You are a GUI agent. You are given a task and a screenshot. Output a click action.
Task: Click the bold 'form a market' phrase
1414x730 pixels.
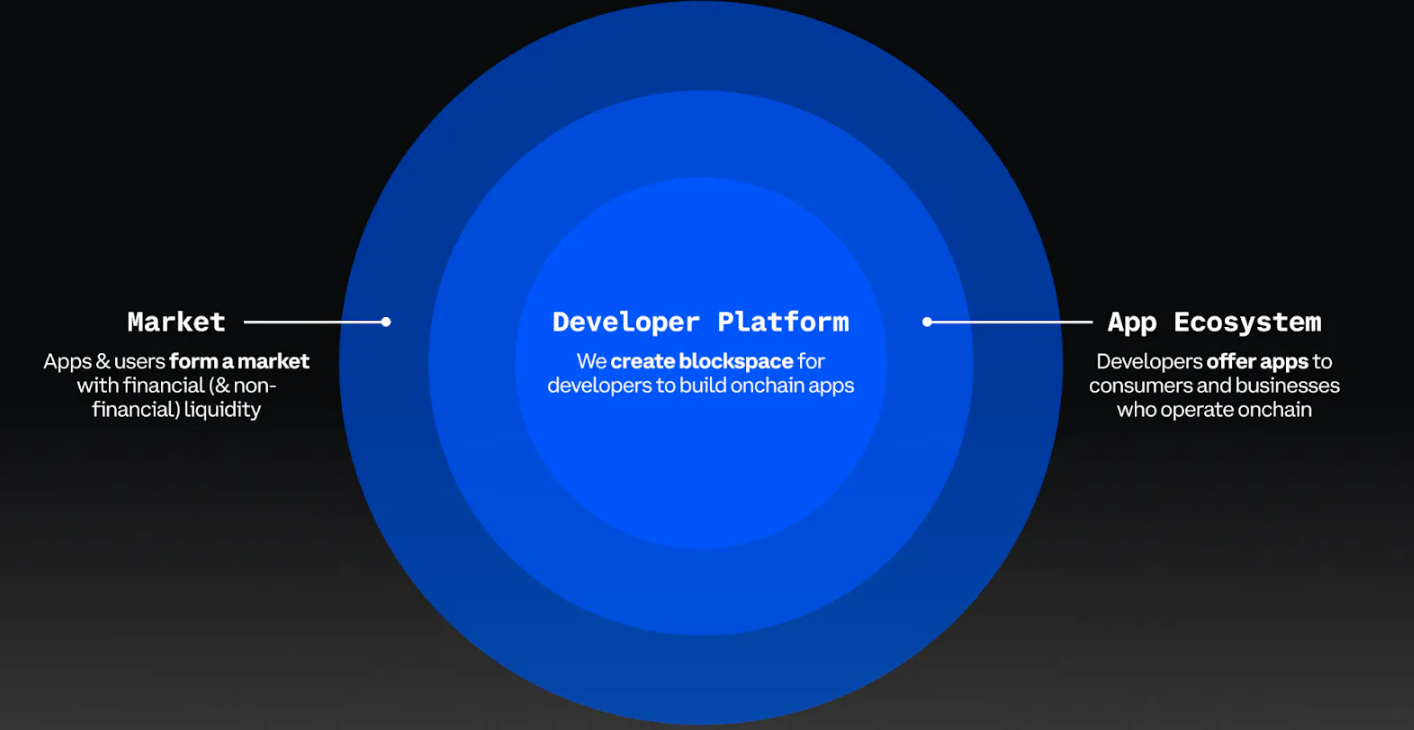click(239, 361)
